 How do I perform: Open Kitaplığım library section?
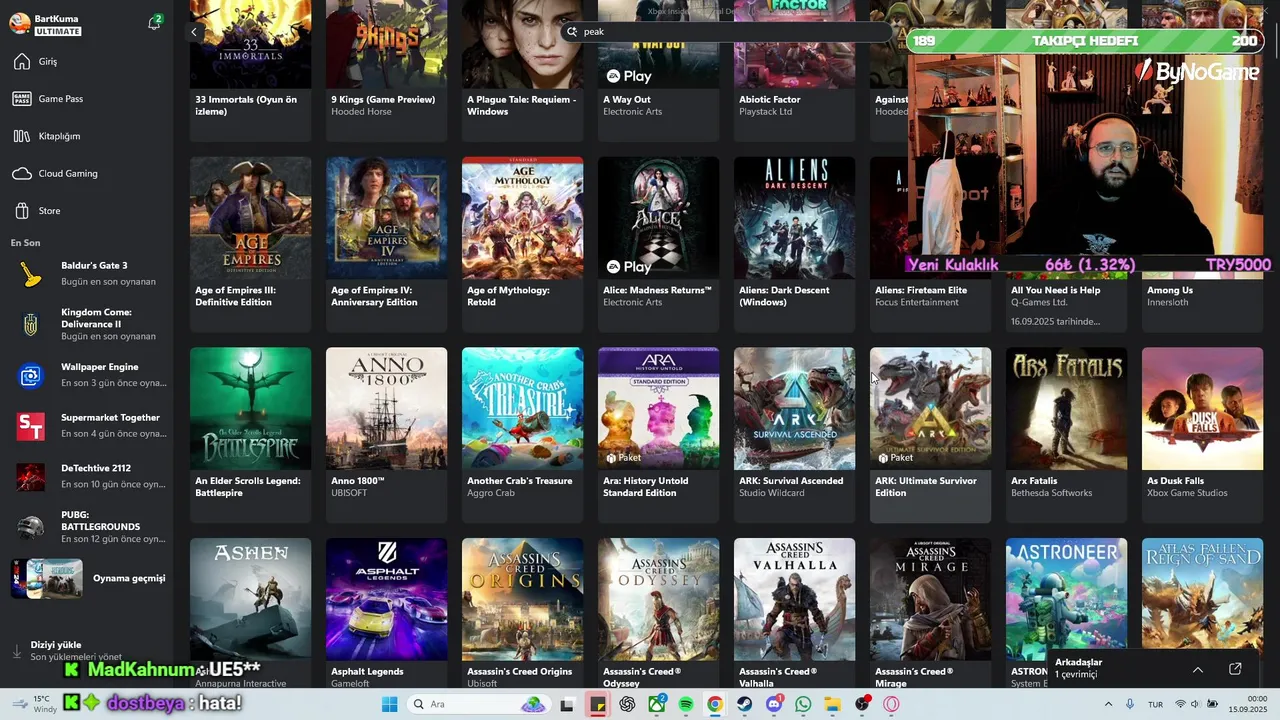tap(86, 136)
